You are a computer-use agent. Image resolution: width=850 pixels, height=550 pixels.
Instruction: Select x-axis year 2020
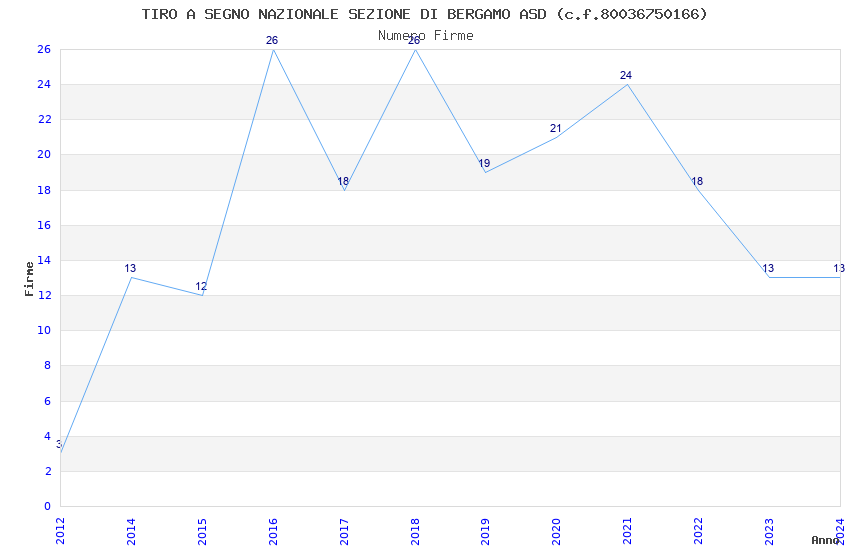click(x=557, y=531)
